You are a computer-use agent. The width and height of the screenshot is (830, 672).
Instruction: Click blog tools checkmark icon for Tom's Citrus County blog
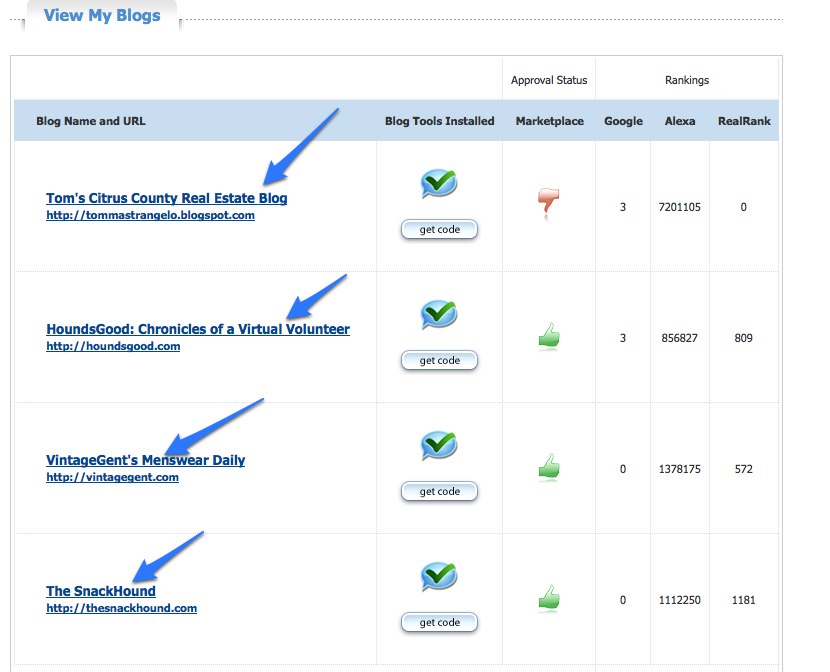439,184
